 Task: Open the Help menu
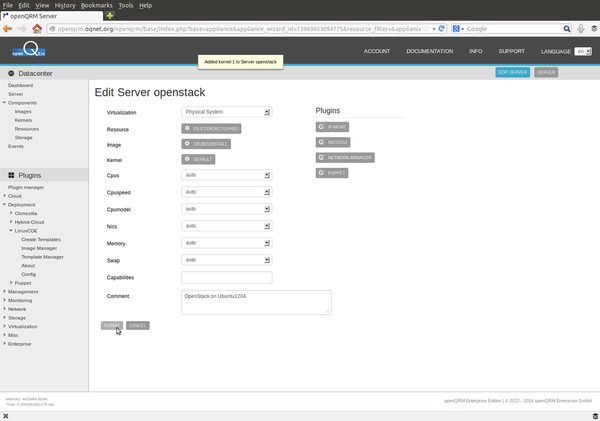pyautogui.click(x=145, y=5)
